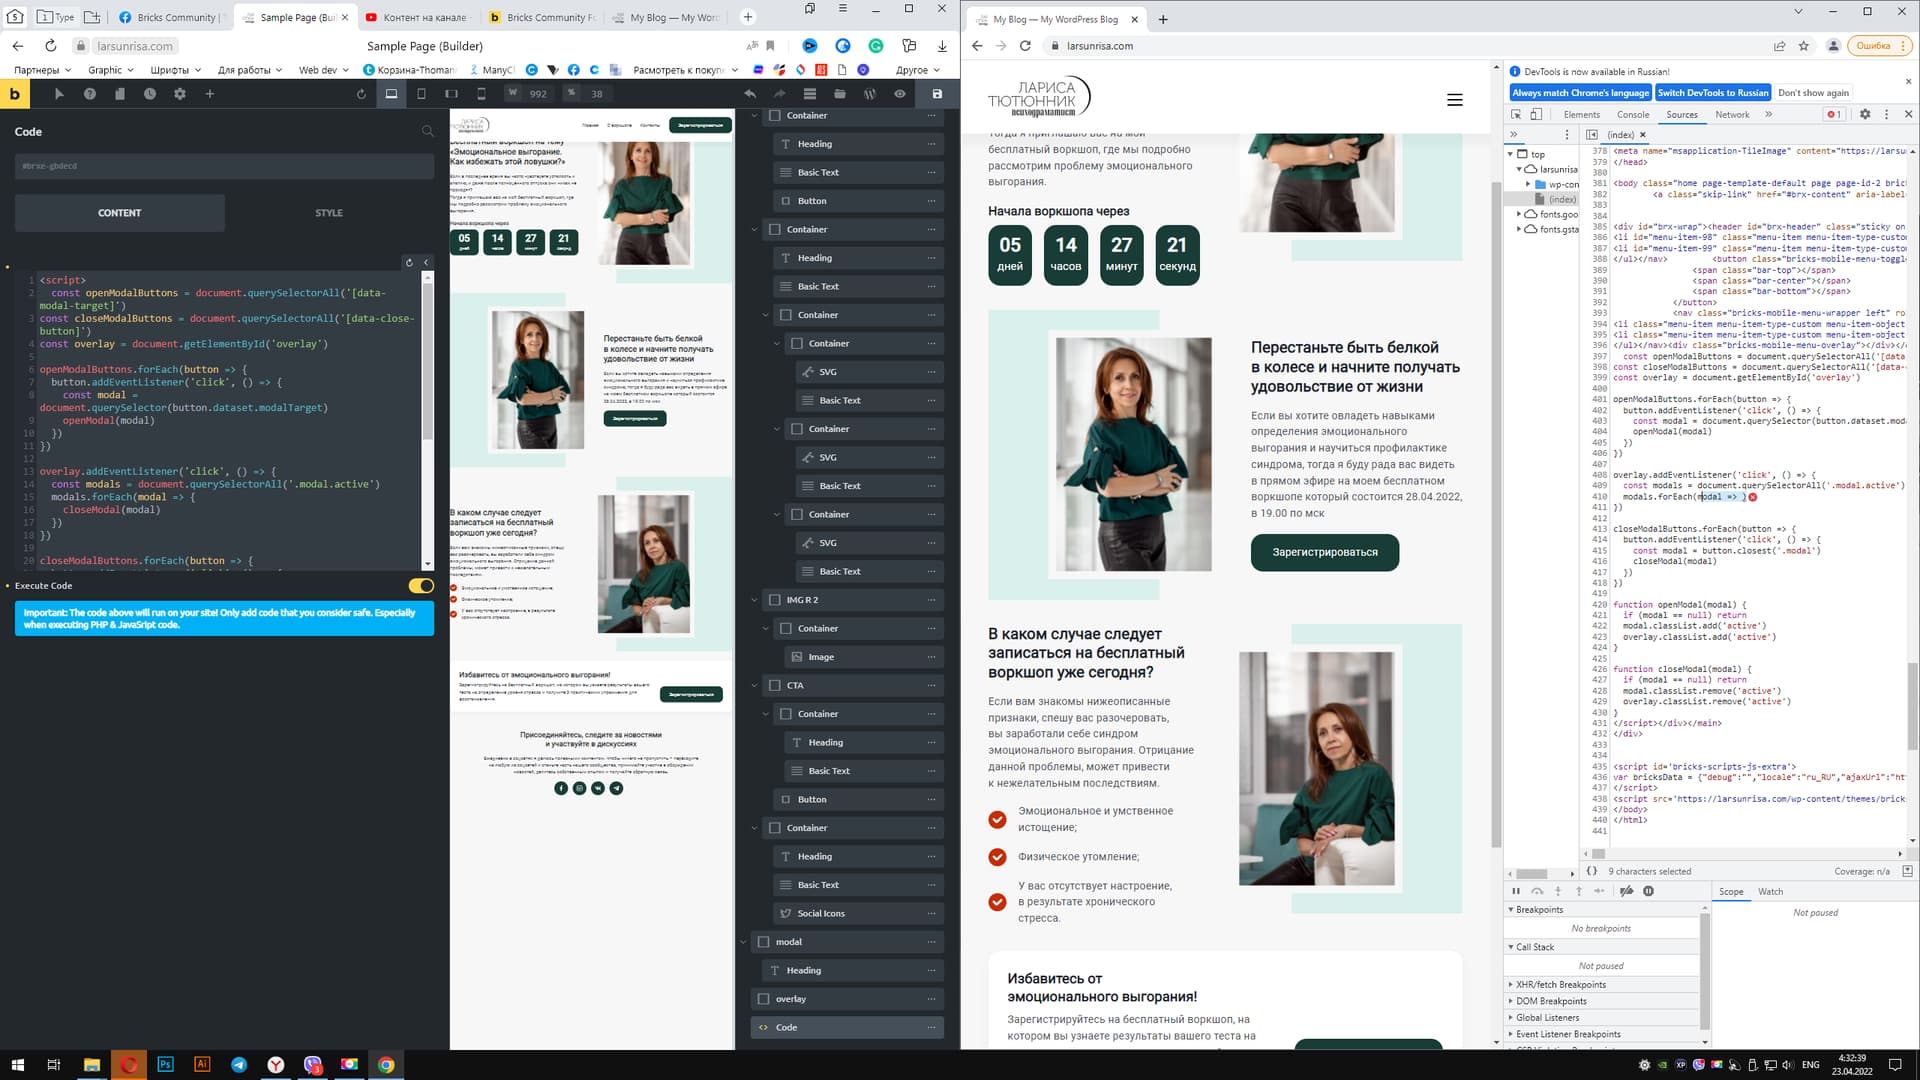The image size is (1920, 1080).
Task: Select the mobile portrait breakpoint icon
Action: point(481,94)
